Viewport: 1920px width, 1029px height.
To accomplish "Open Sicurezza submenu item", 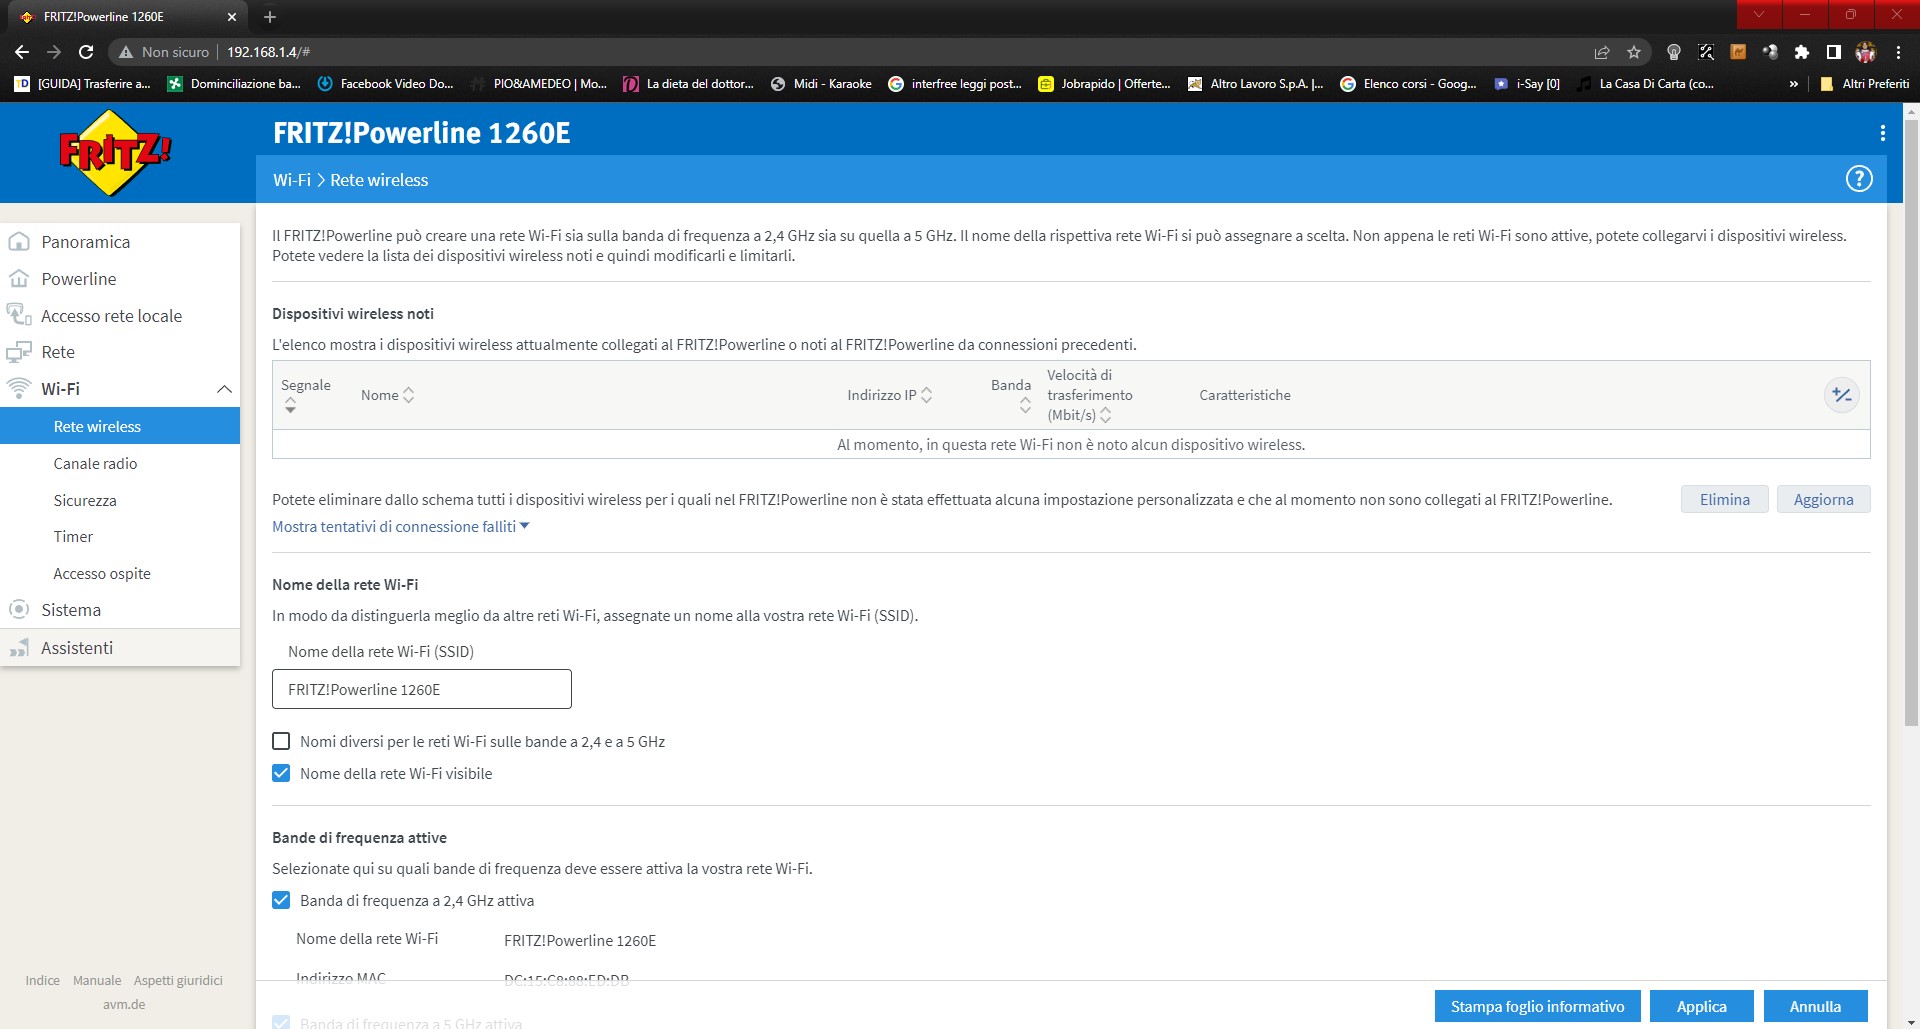I will tap(85, 500).
